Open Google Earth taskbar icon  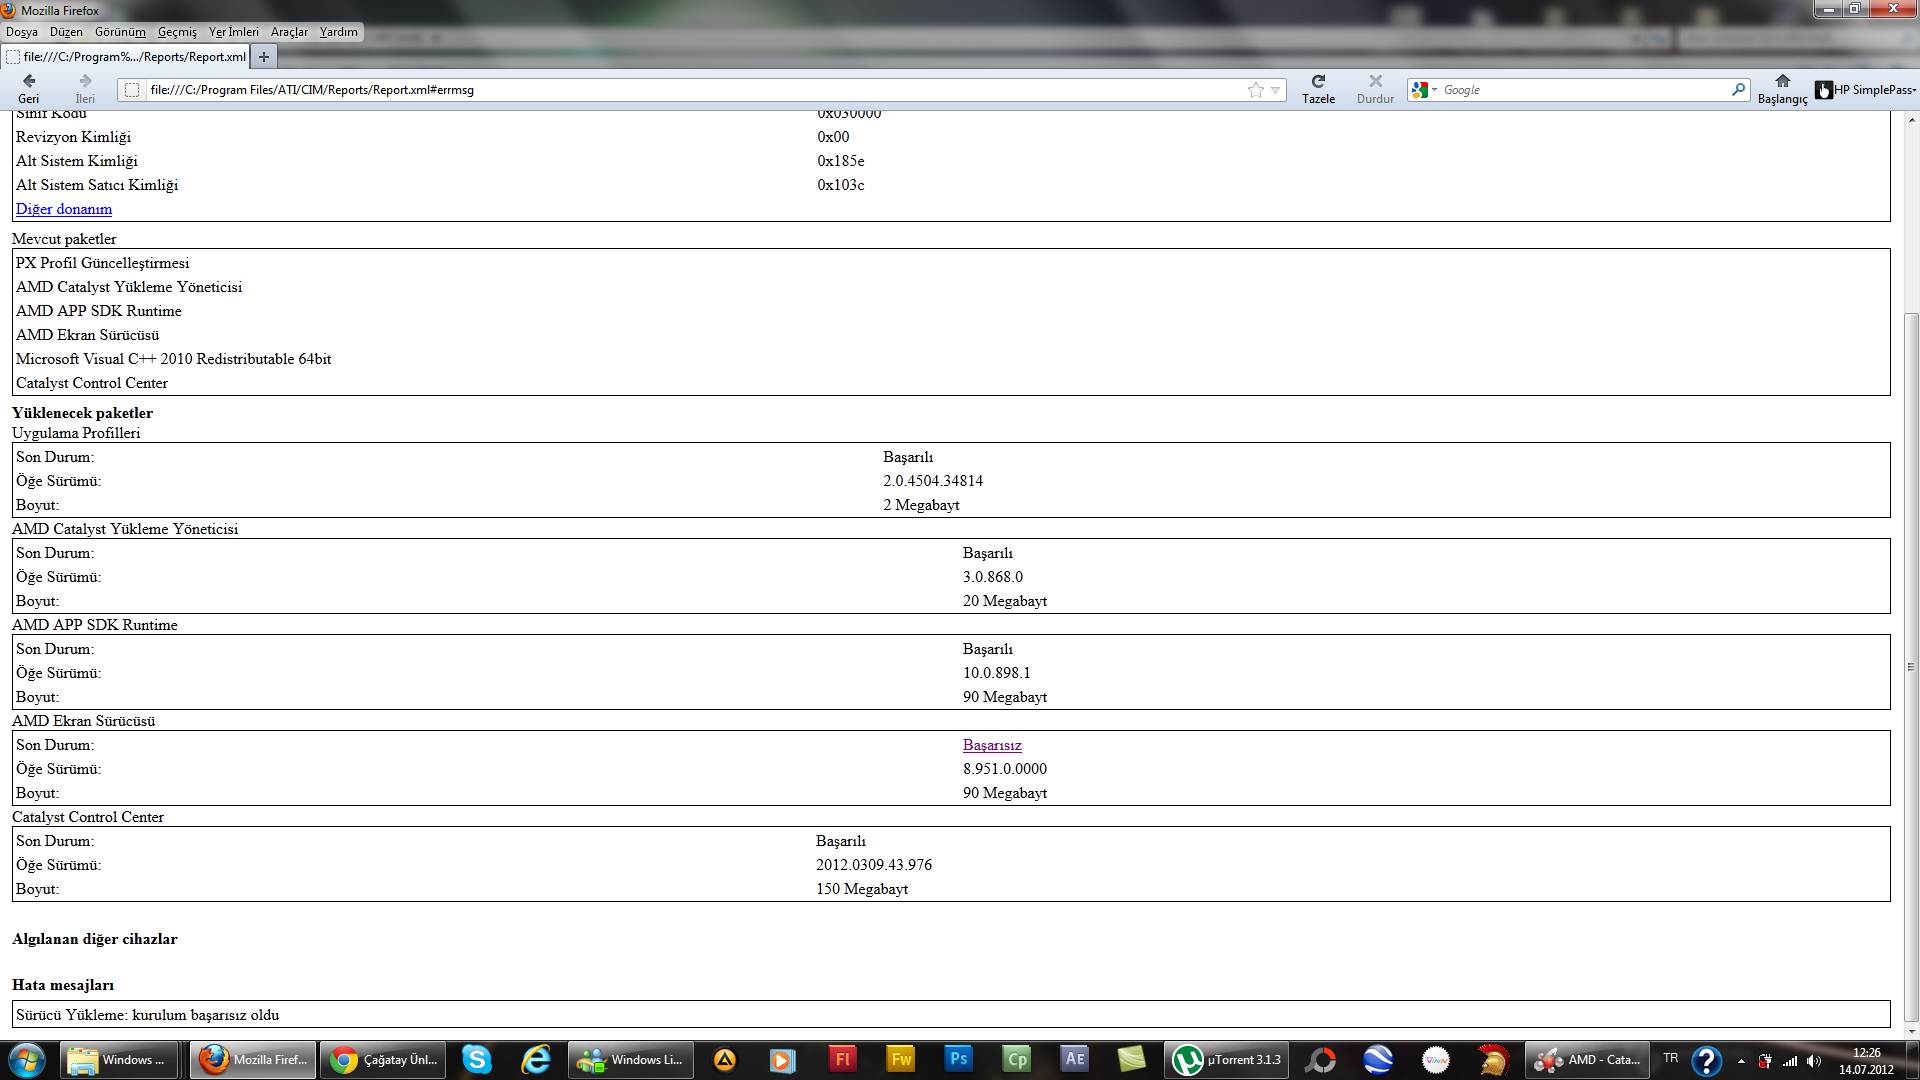(1377, 1060)
